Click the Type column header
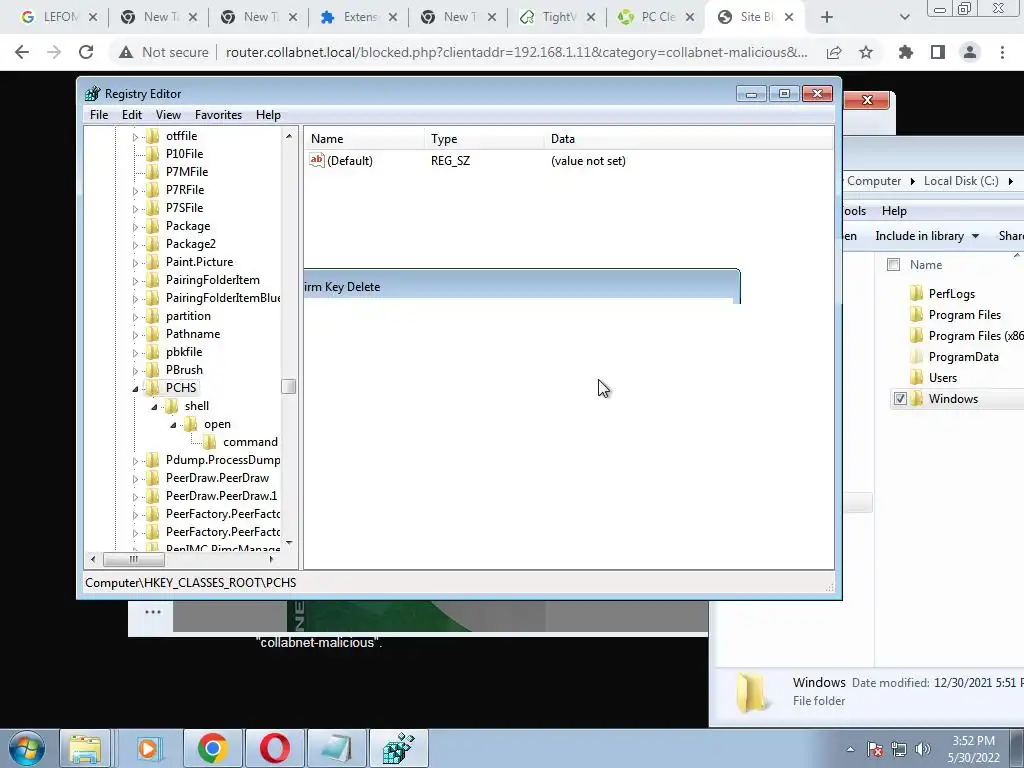Viewport: 1024px width, 768px height. click(x=483, y=138)
